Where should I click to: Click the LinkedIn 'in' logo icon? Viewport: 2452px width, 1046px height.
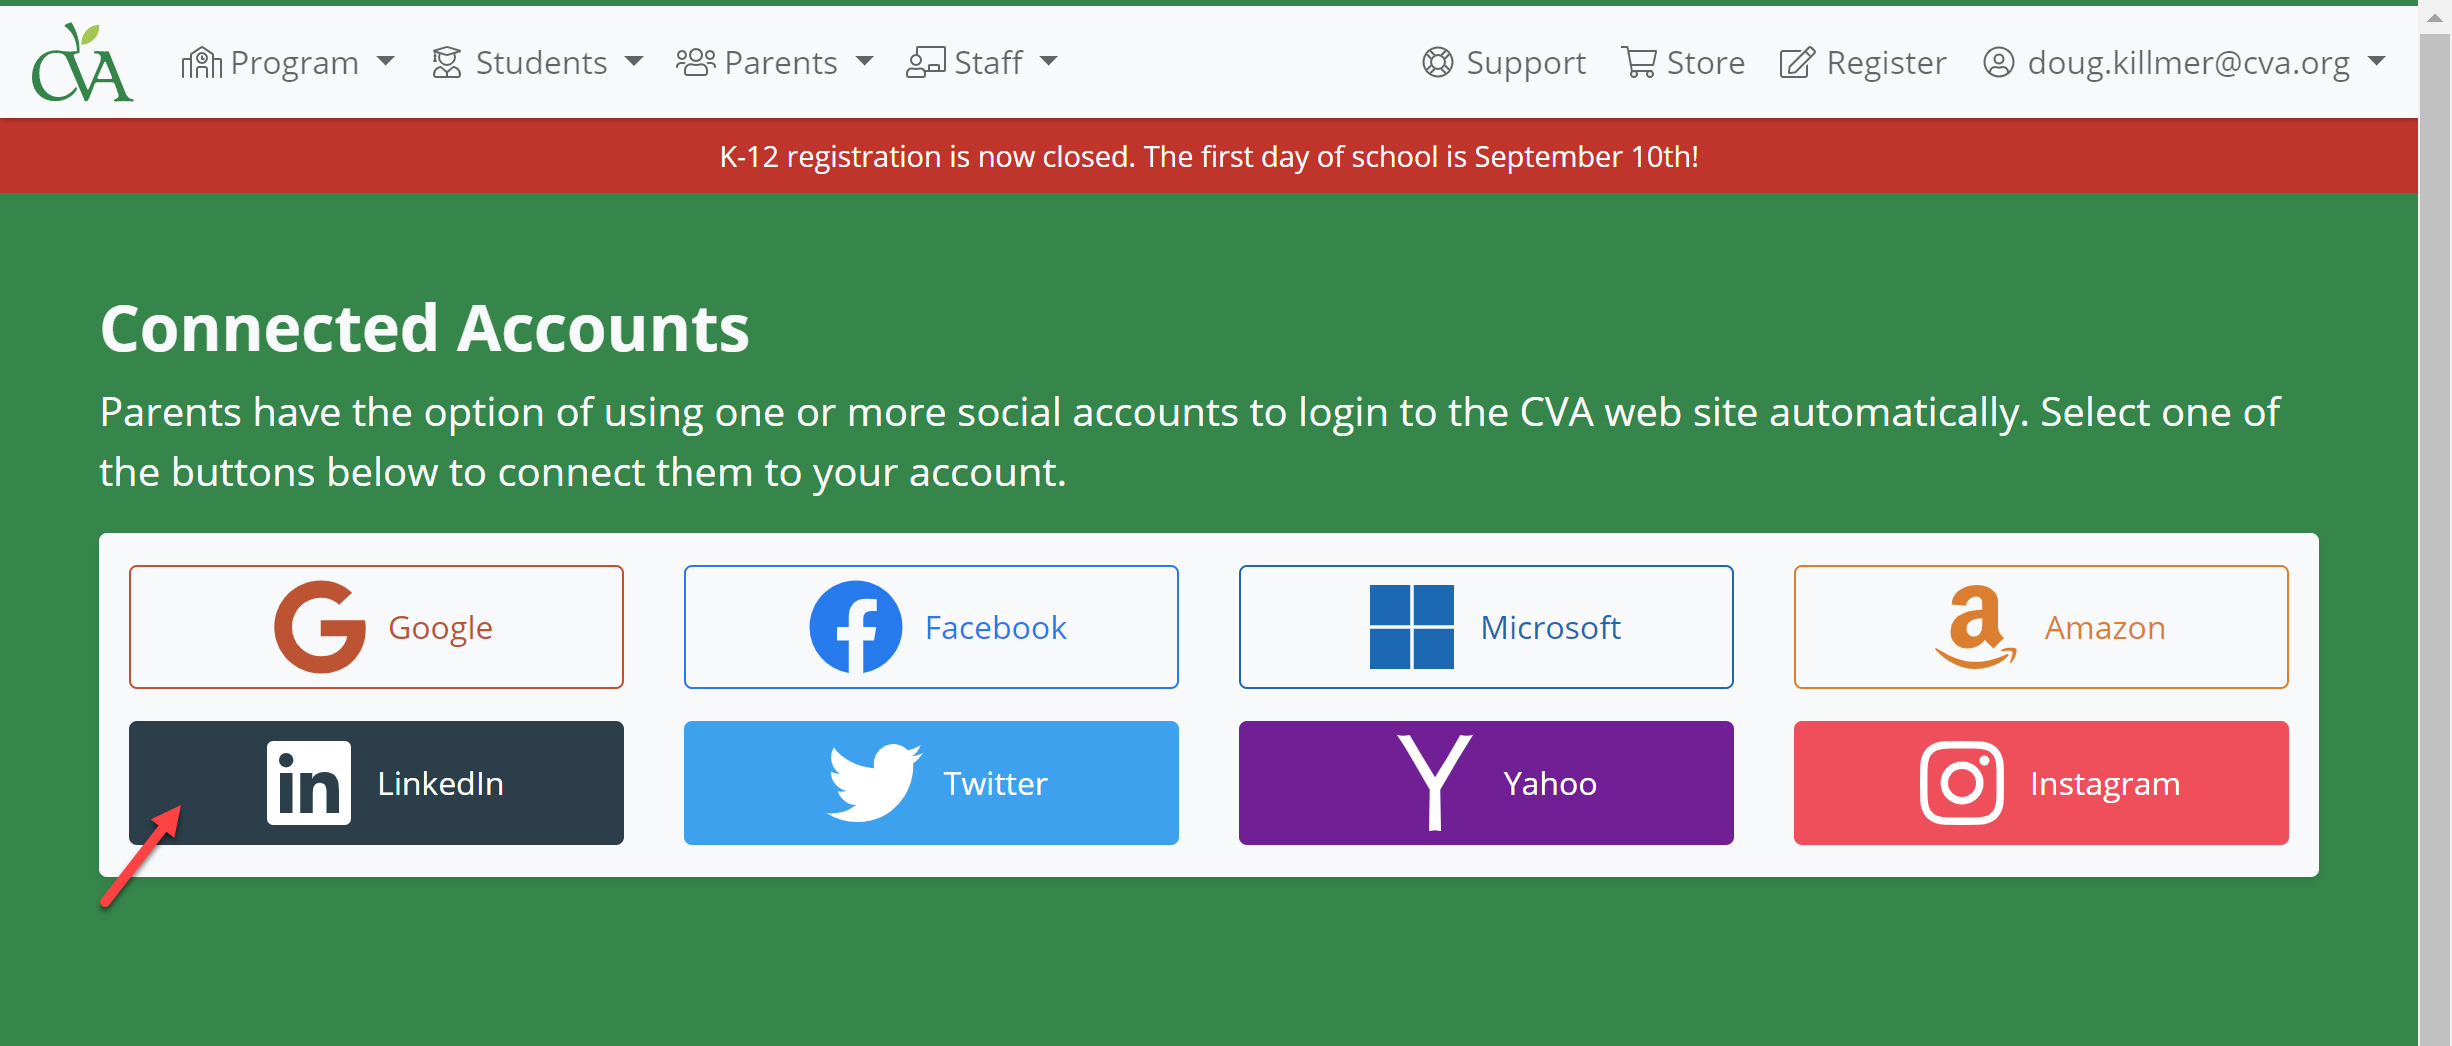pyautogui.click(x=309, y=783)
